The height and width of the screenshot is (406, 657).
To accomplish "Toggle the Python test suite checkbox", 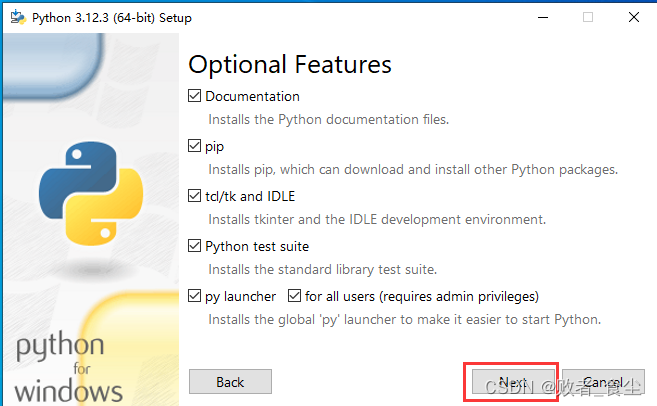I will 195,247.
